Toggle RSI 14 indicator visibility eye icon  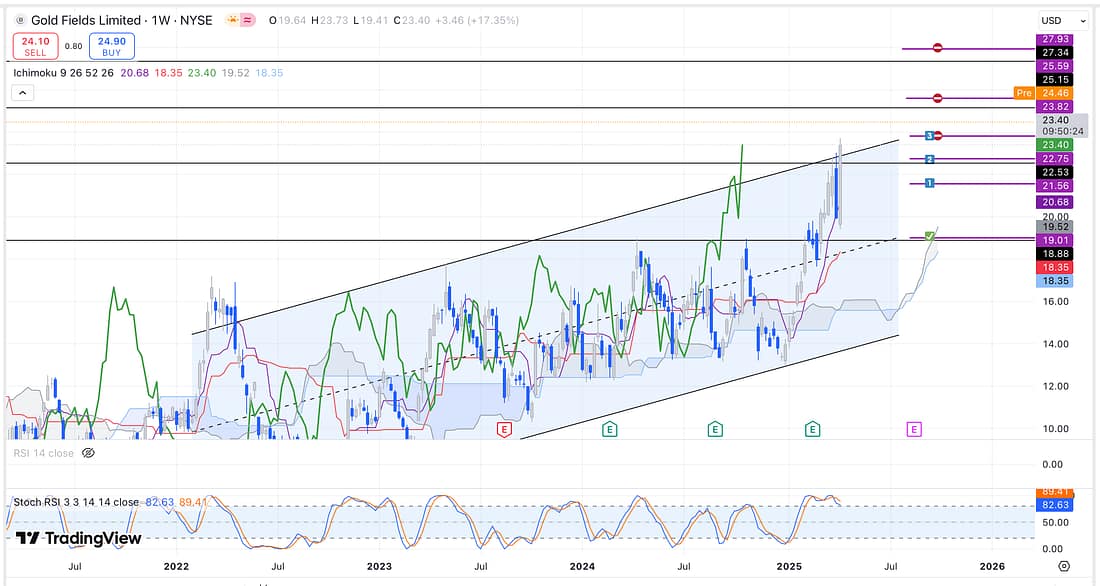(x=88, y=453)
